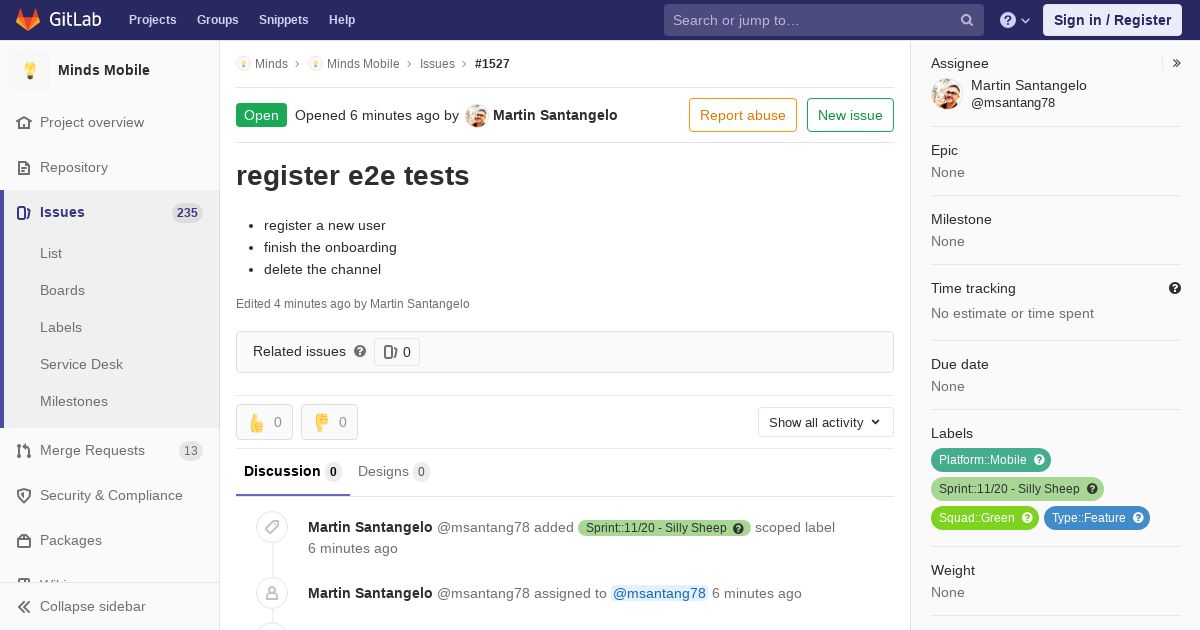Click the Collapse sidebar double-chevron icon
Image resolution: width=1200 pixels, height=630 pixels.
[x=24, y=606]
